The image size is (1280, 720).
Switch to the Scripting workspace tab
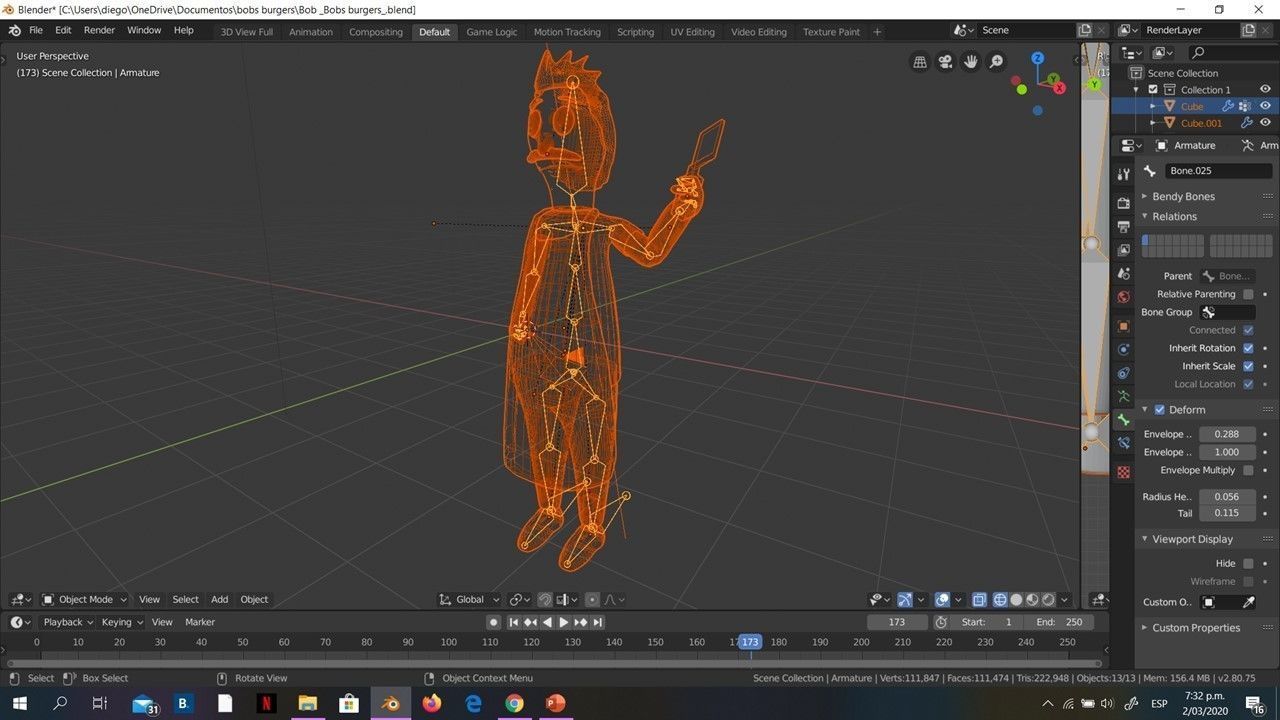tap(635, 32)
